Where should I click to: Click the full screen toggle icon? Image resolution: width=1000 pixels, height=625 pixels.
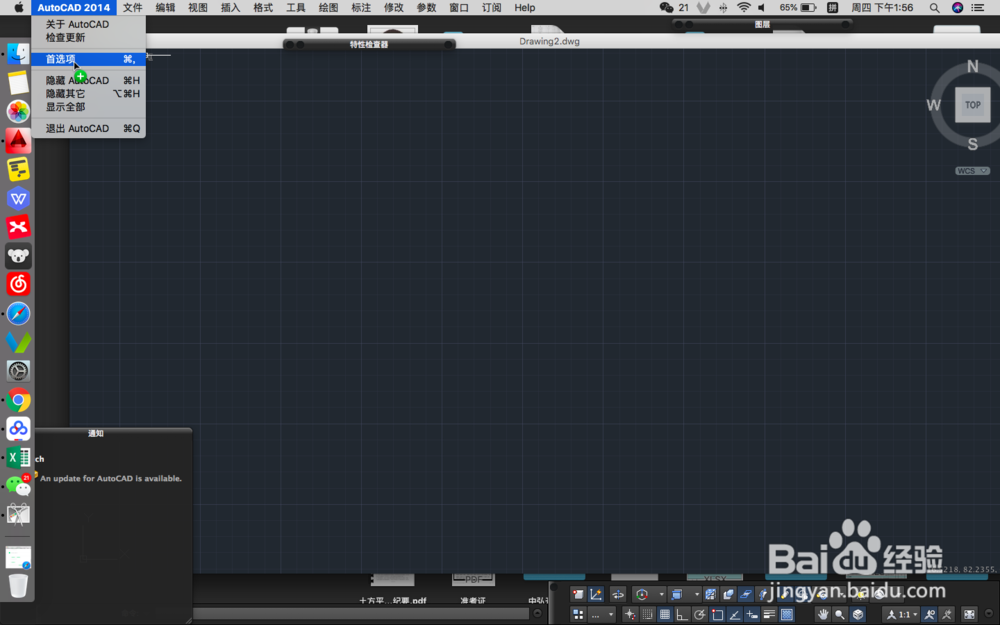pos(969,615)
